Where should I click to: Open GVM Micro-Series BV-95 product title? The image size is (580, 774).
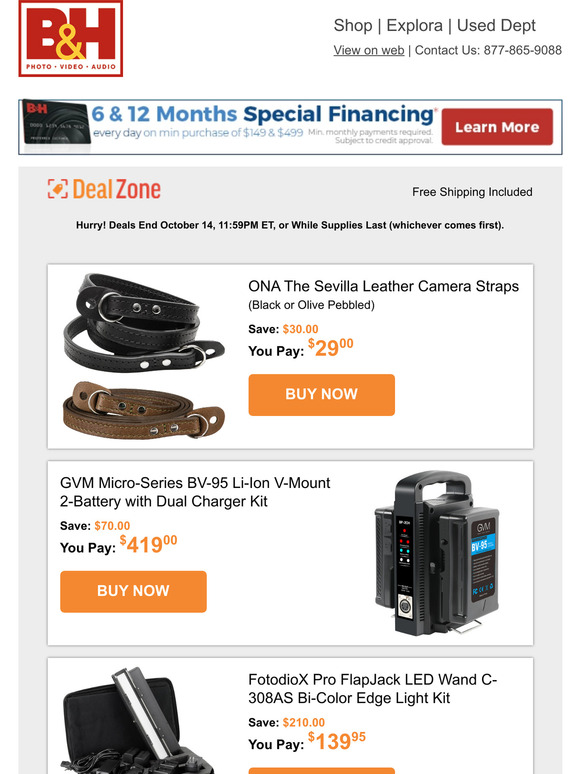(195, 492)
